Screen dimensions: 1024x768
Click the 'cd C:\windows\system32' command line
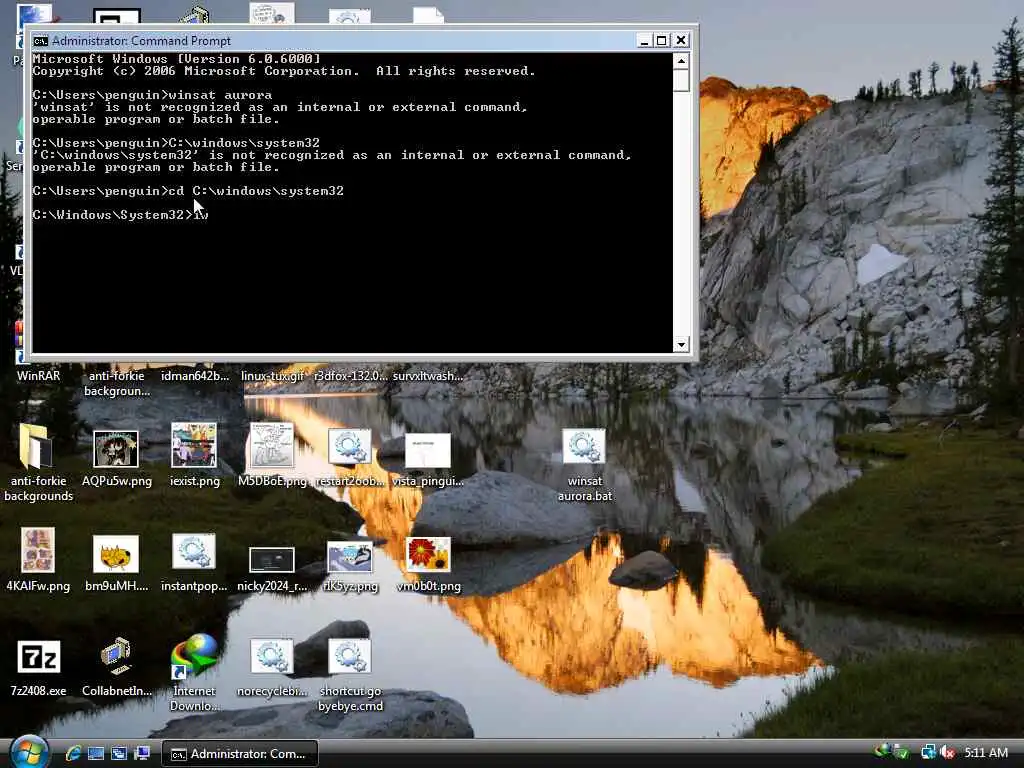[188, 191]
